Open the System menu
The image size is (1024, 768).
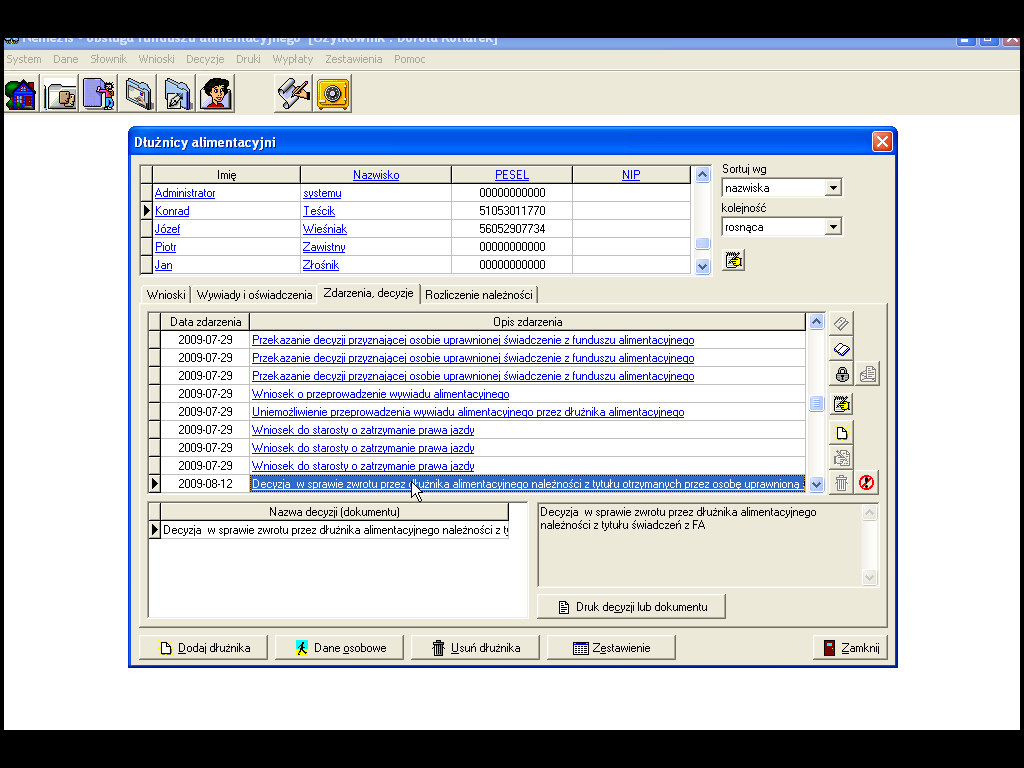(x=24, y=59)
